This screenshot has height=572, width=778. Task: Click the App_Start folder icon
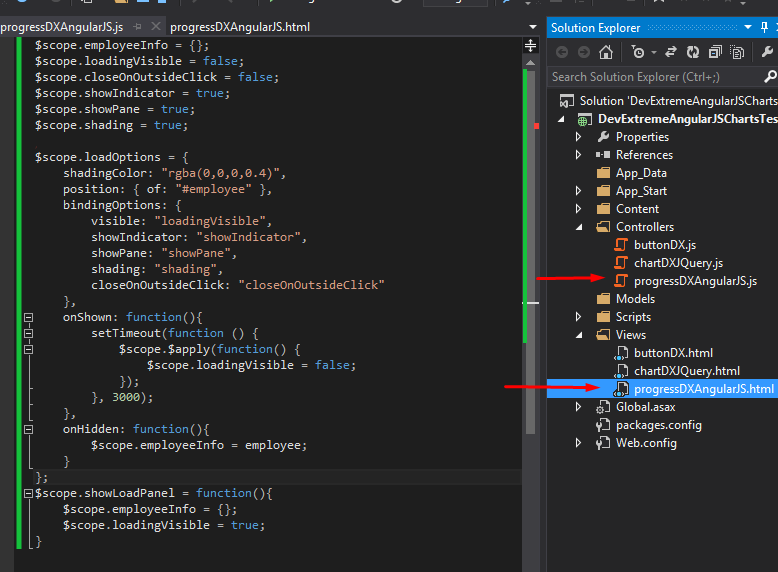603,191
